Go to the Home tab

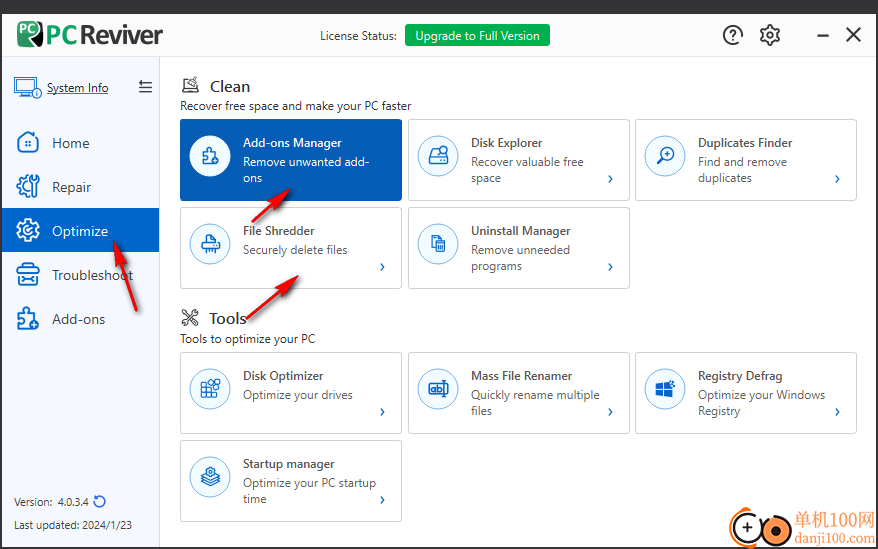coord(80,143)
